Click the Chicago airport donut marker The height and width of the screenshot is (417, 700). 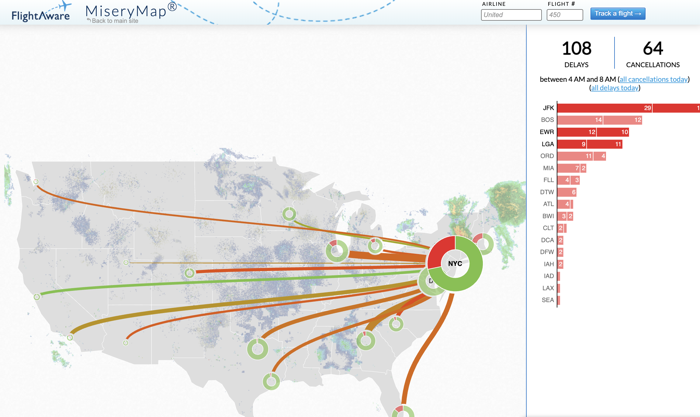(337, 249)
